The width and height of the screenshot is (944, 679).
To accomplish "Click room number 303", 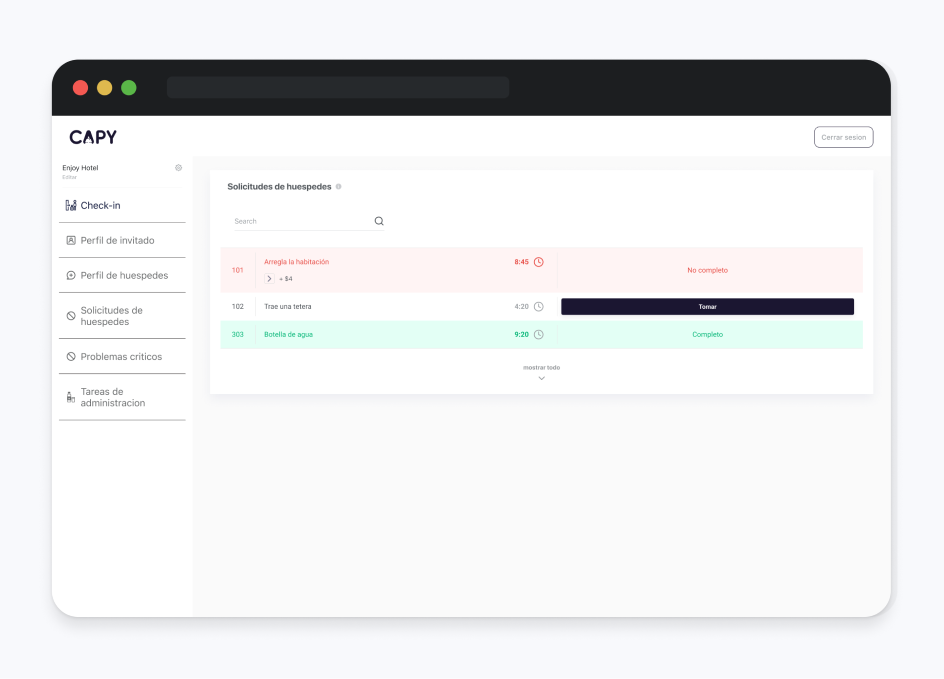I will point(237,335).
